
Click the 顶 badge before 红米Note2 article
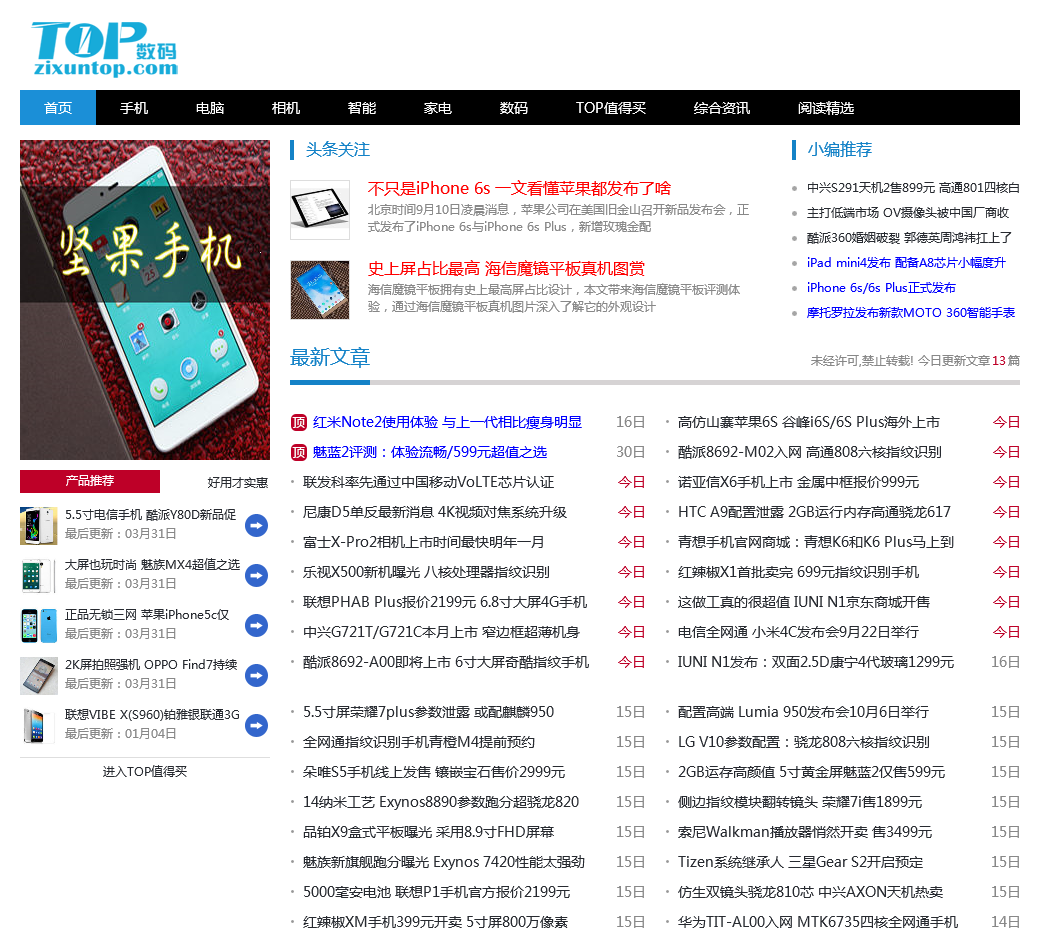[x=298, y=422]
